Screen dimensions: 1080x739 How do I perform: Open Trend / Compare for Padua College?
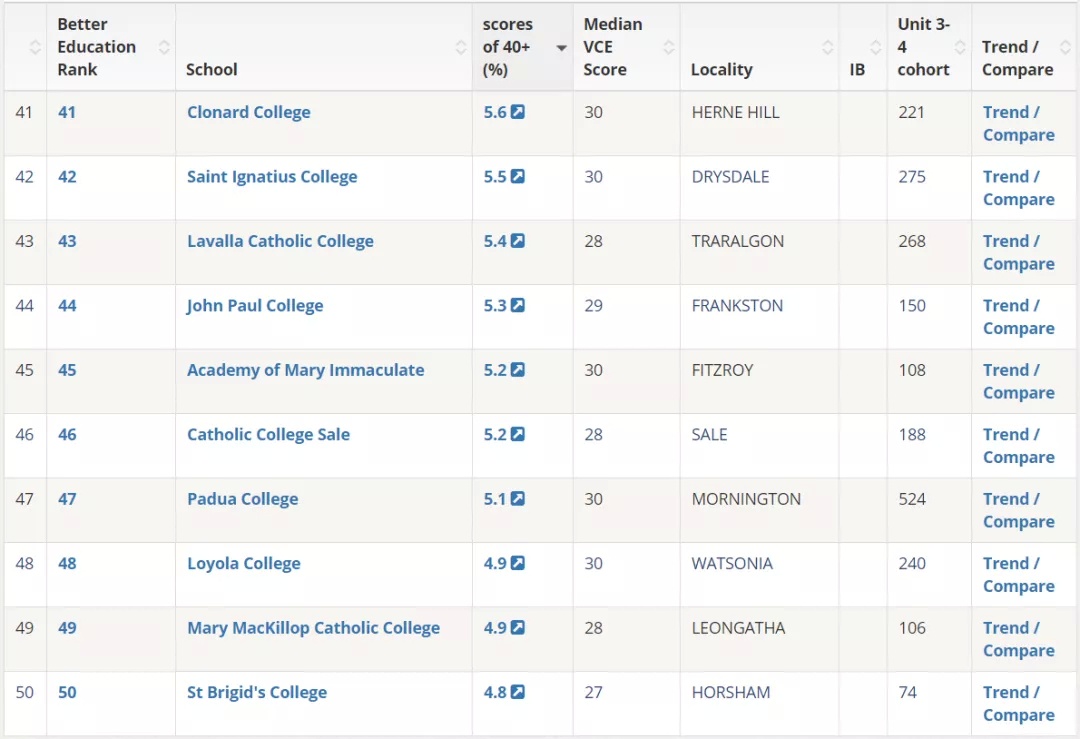(x=1019, y=510)
